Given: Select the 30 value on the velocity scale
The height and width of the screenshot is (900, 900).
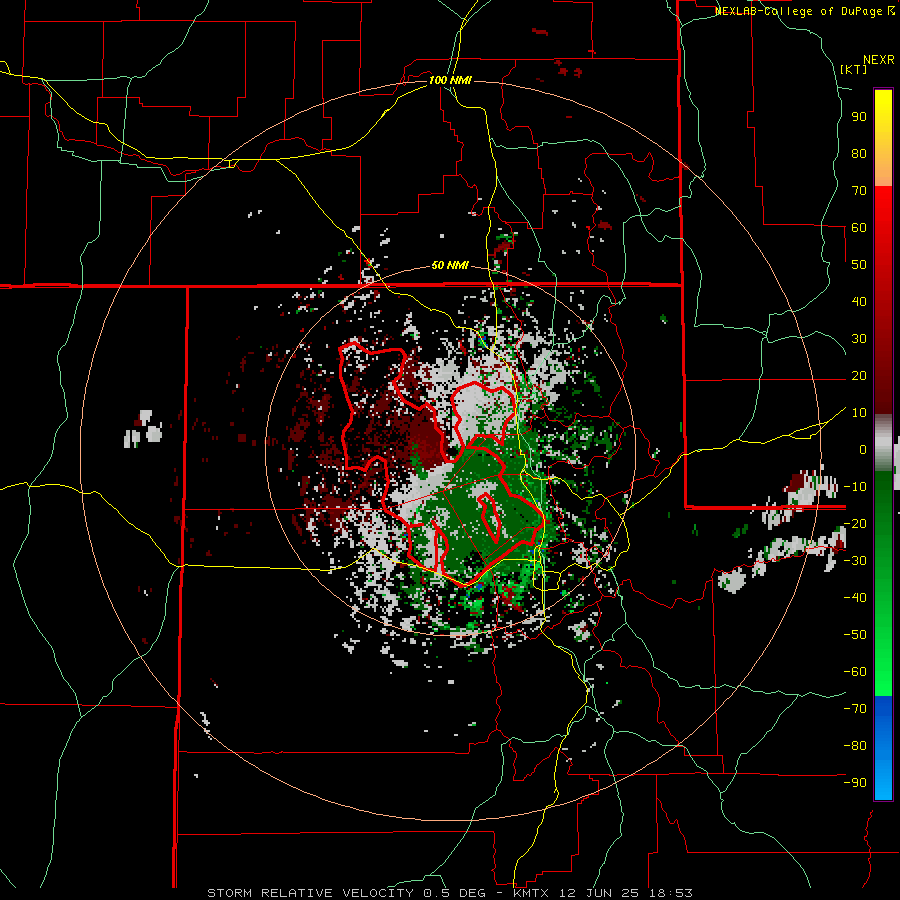Looking at the screenshot, I should point(859,339).
